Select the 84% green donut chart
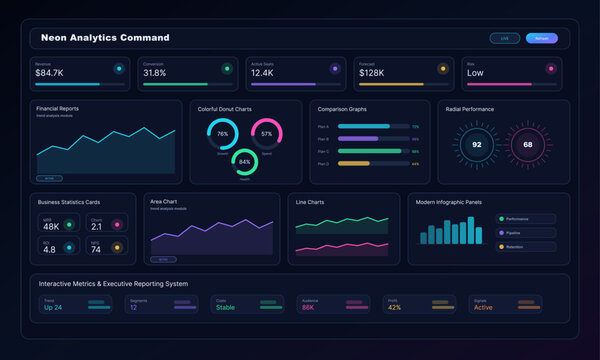The width and height of the screenshot is (600, 360). (x=245, y=162)
